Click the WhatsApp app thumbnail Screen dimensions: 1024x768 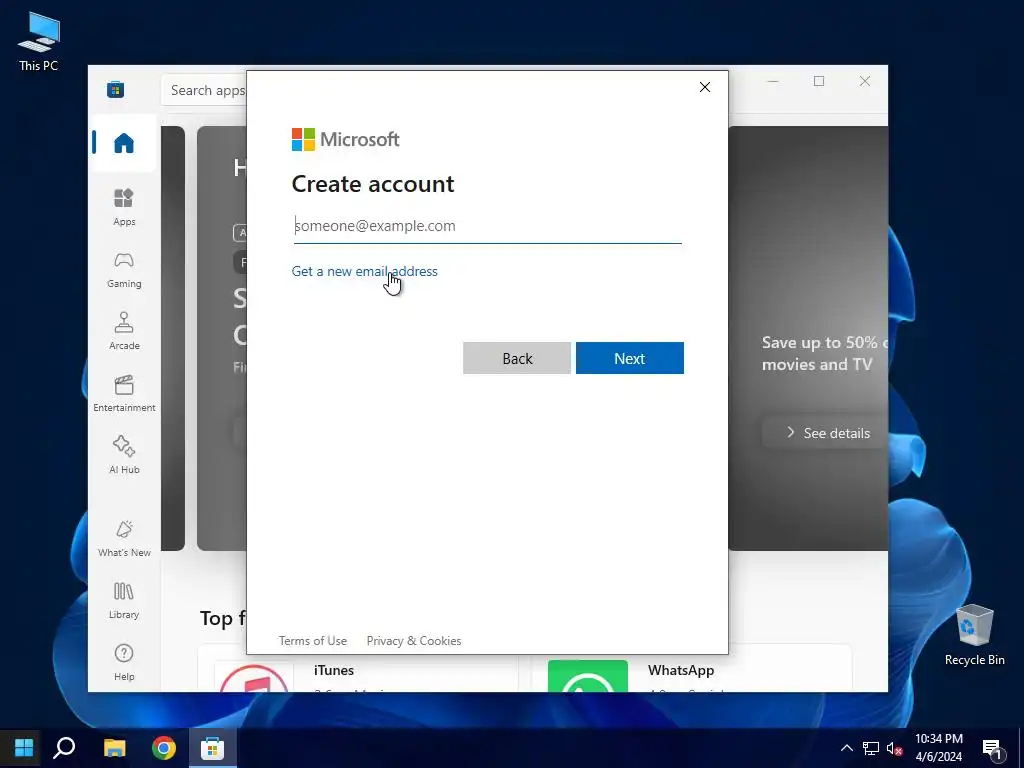588,676
